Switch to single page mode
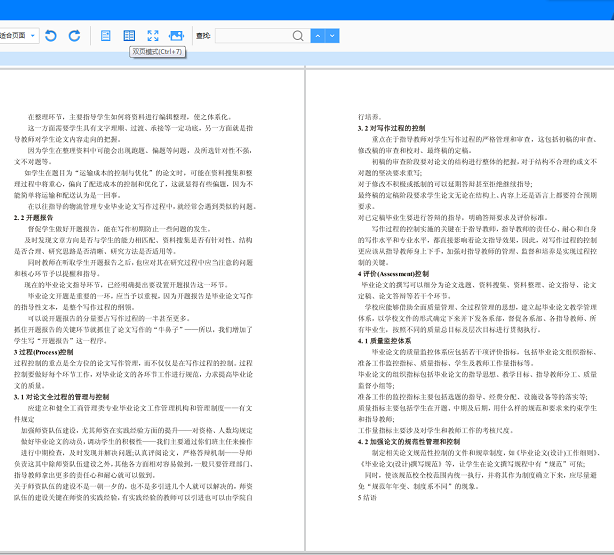The image size is (614, 555). (105, 36)
